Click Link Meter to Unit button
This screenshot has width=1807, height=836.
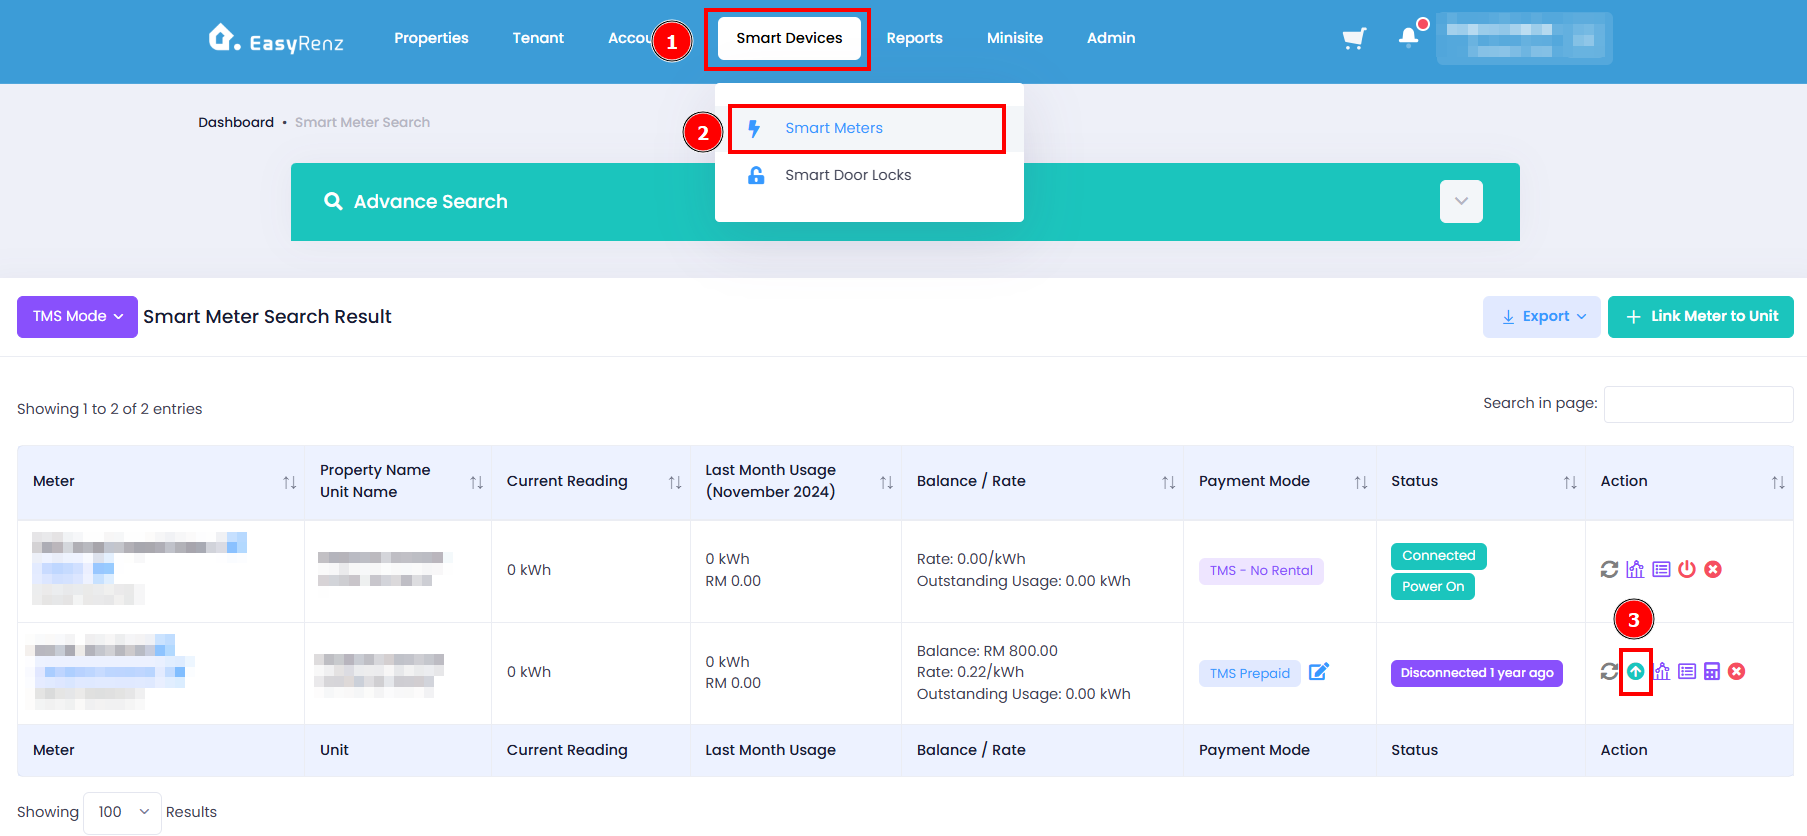pyautogui.click(x=1700, y=316)
